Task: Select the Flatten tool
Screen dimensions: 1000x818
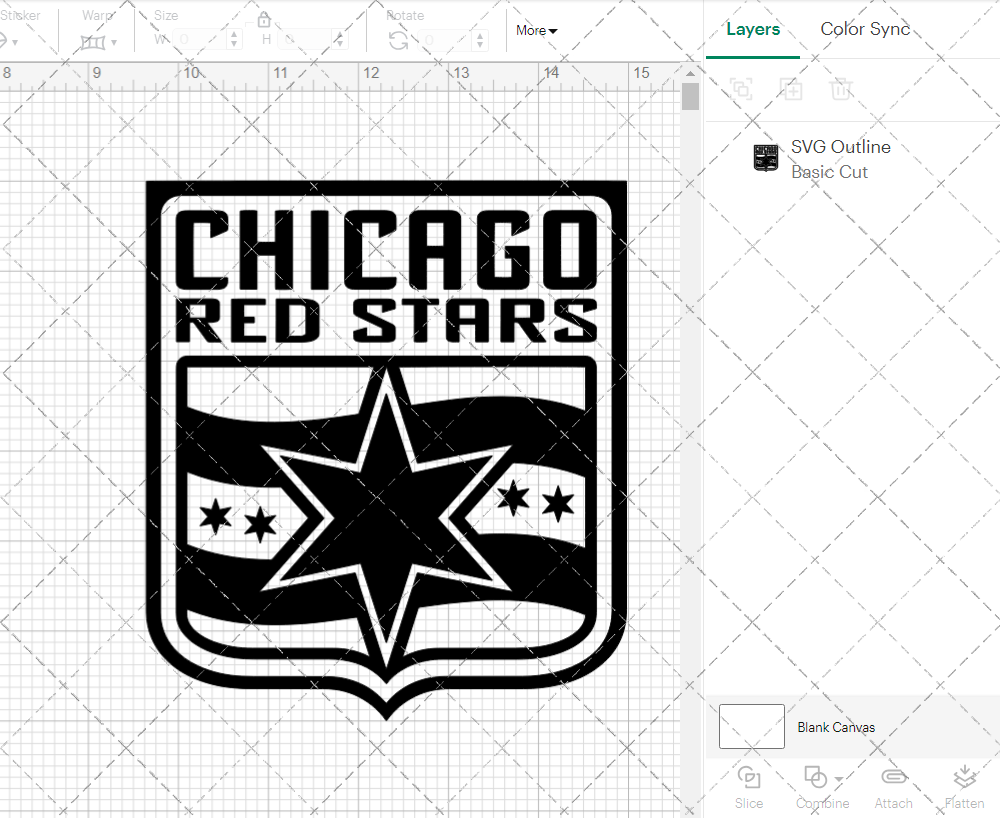Action: (x=964, y=785)
